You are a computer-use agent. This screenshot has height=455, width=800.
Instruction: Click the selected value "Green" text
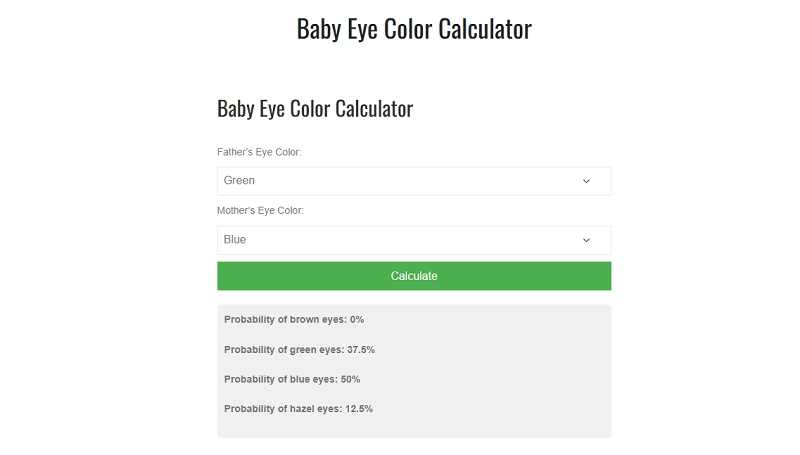pyautogui.click(x=239, y=181)
